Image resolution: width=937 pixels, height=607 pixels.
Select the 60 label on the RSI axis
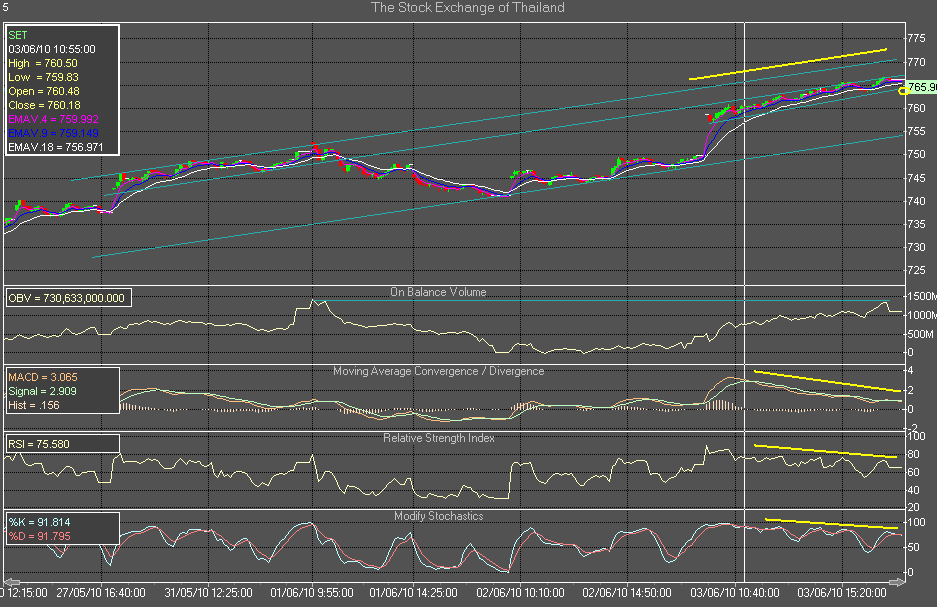913,473
